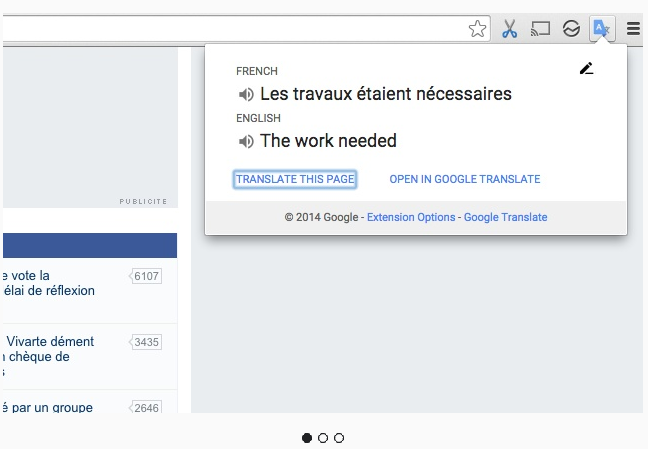The width and height of the screenshot is (648, 449).
Task: Click OPEN IN GOOGLE TRANSLATE
Action: [x=465, y=179]
